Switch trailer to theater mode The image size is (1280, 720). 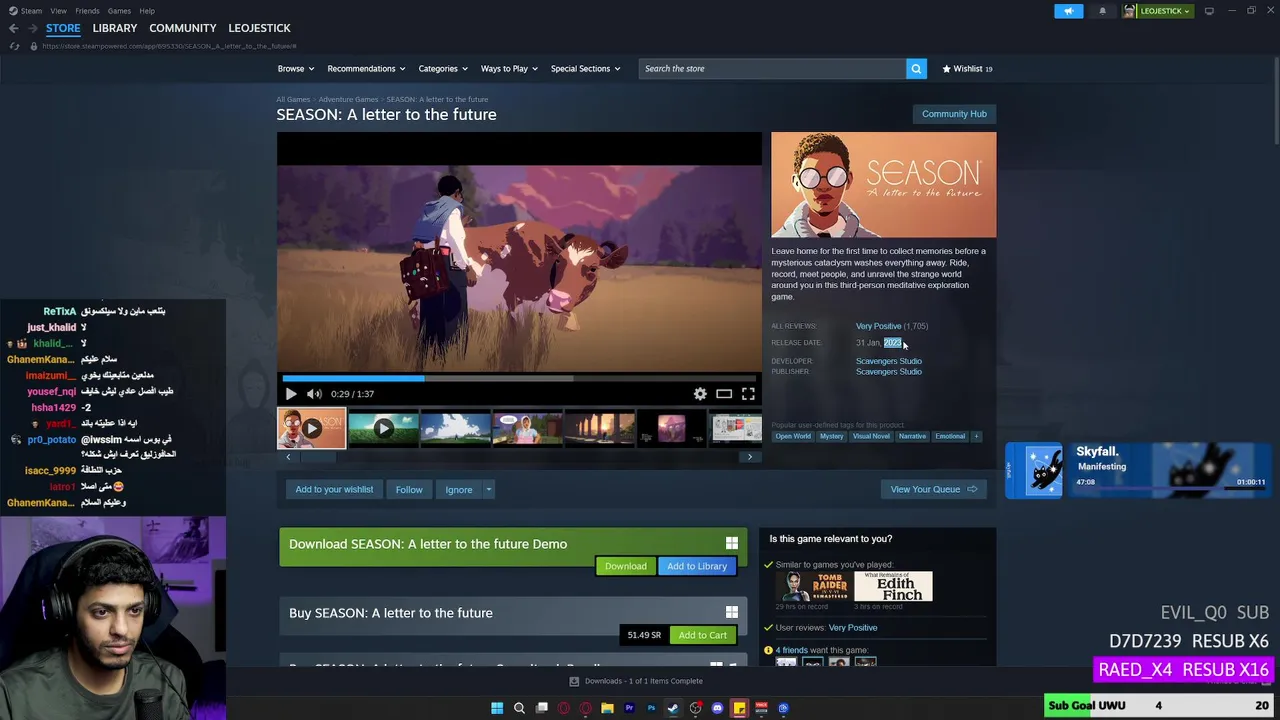pos(724,394)
